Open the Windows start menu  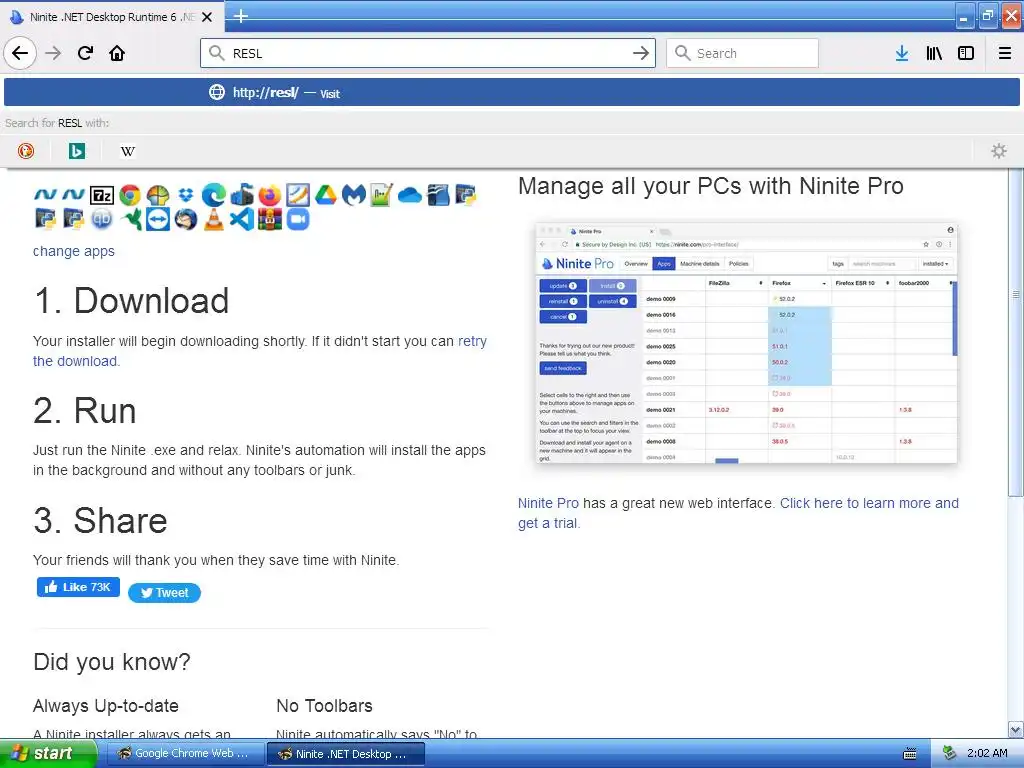tap(48, 753)
